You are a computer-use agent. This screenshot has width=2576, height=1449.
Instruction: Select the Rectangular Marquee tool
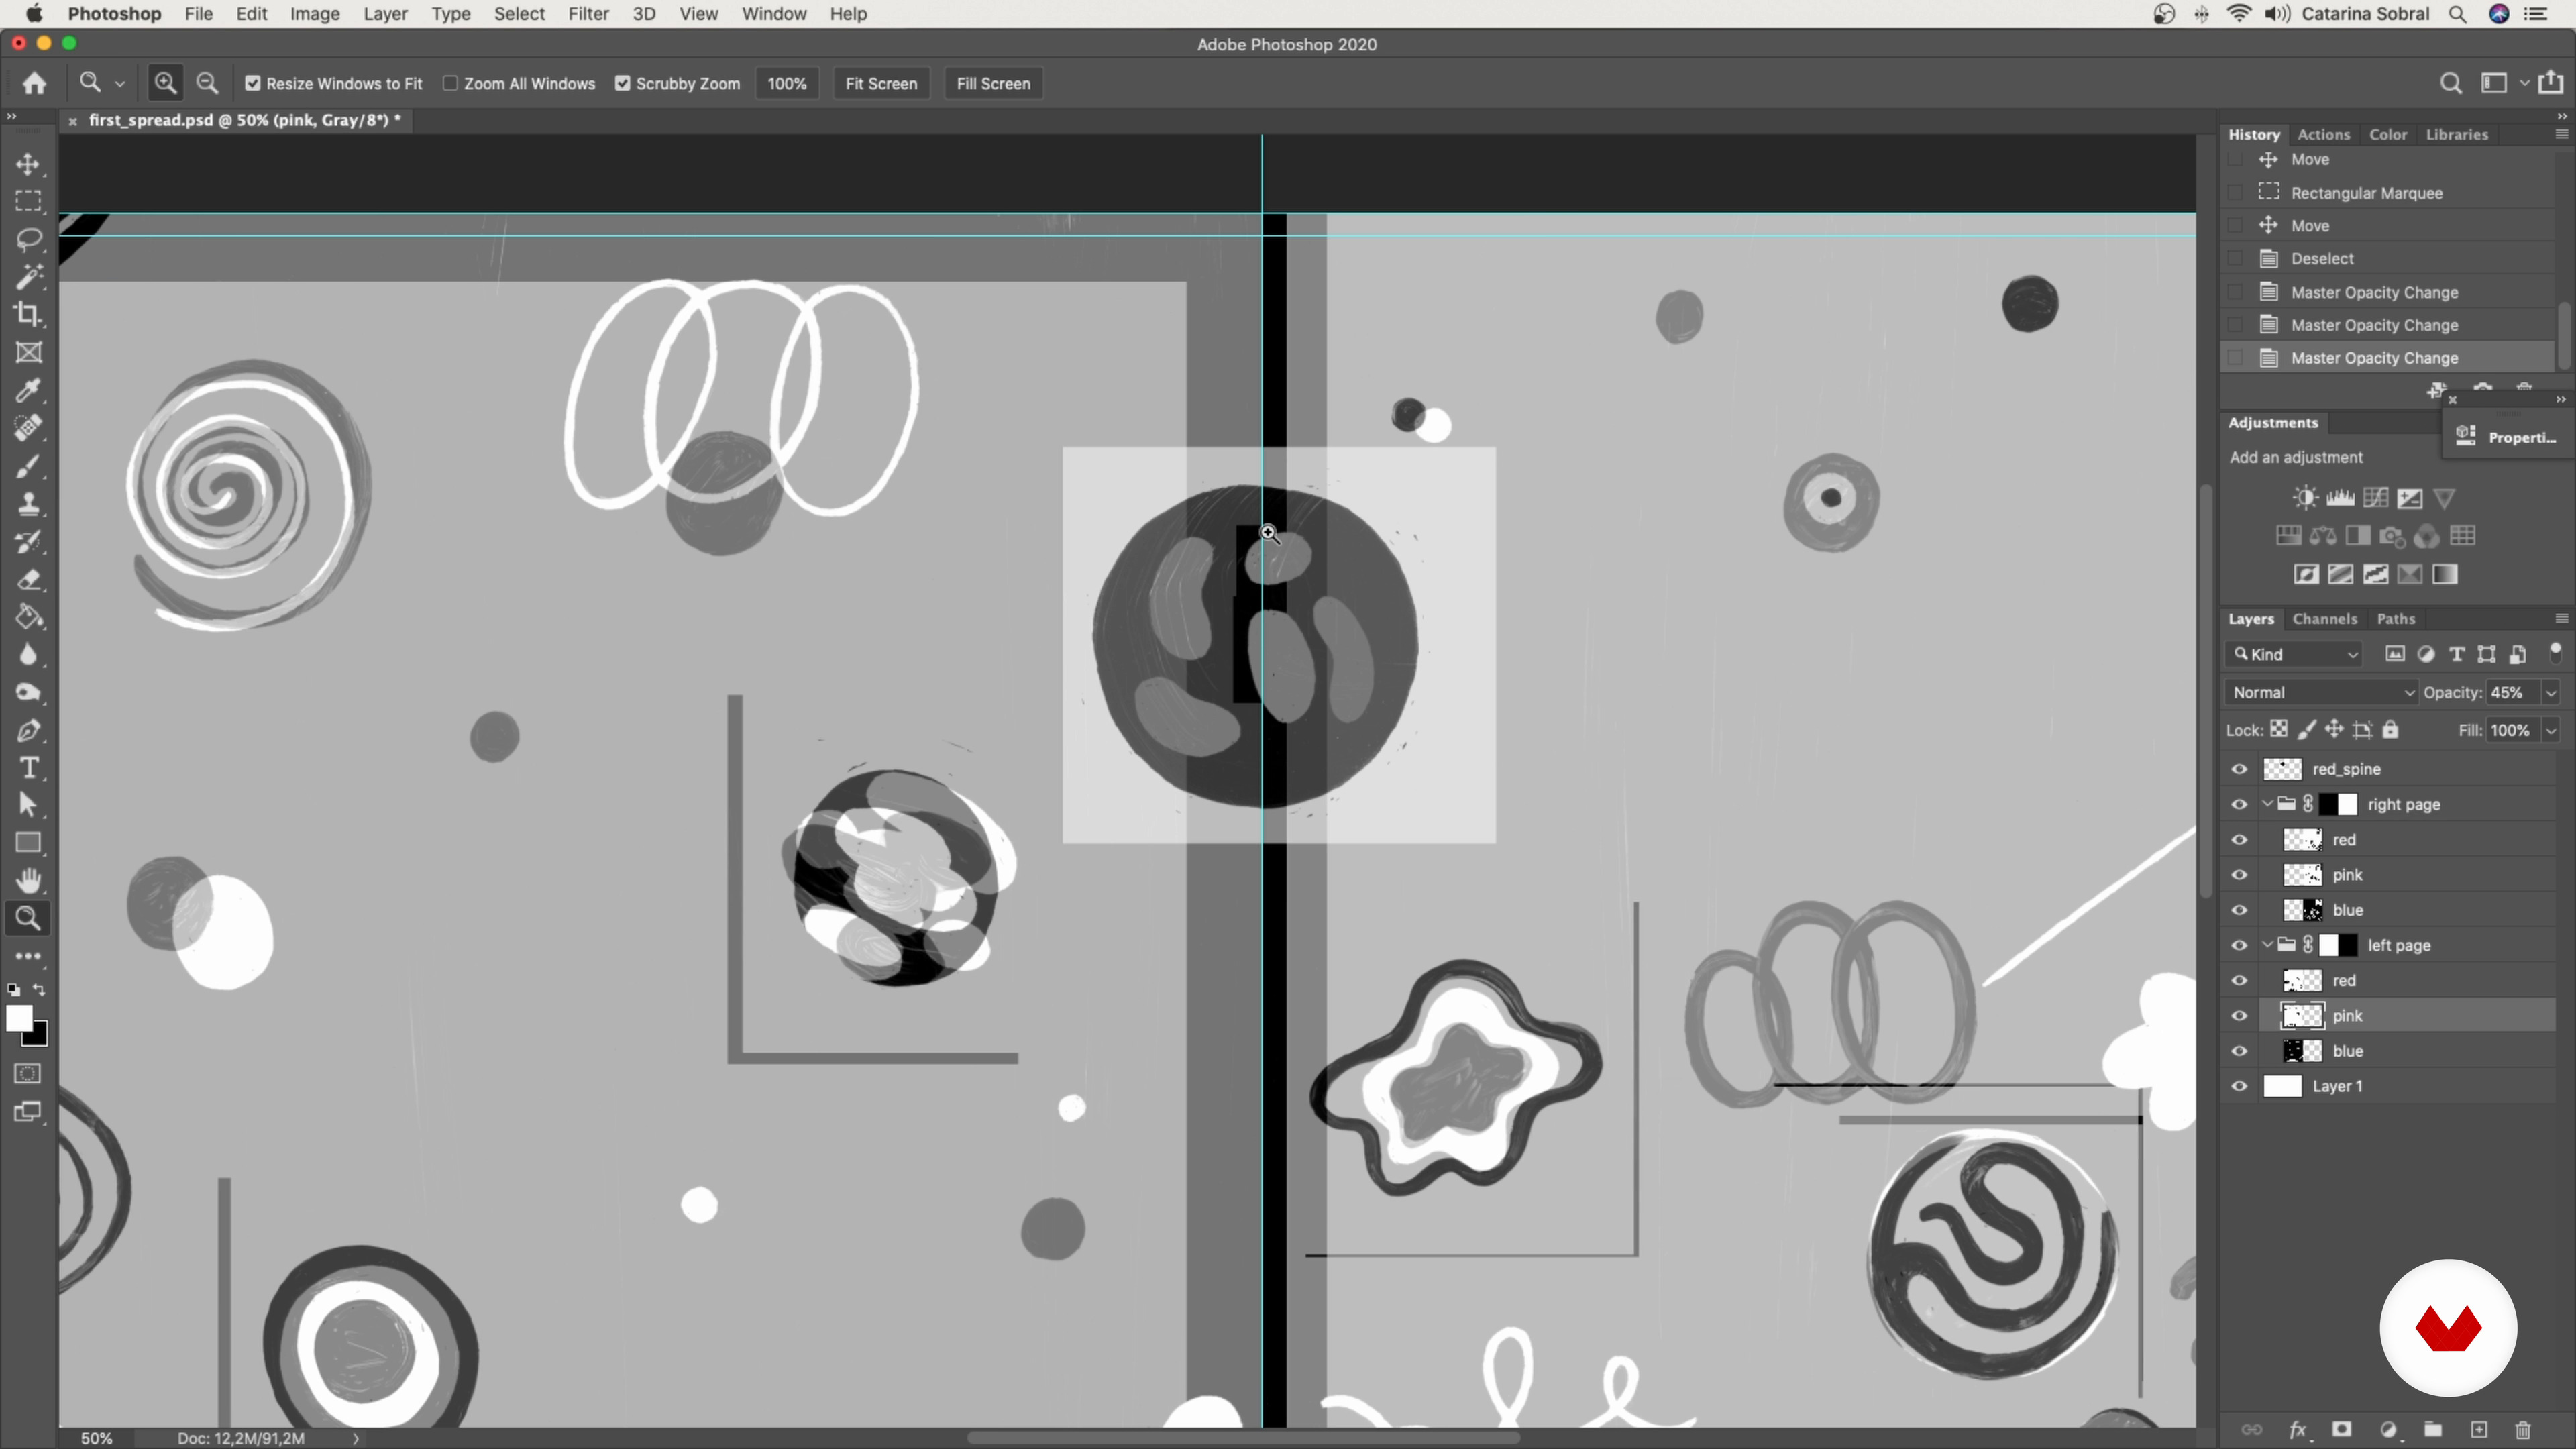[28, 201]
